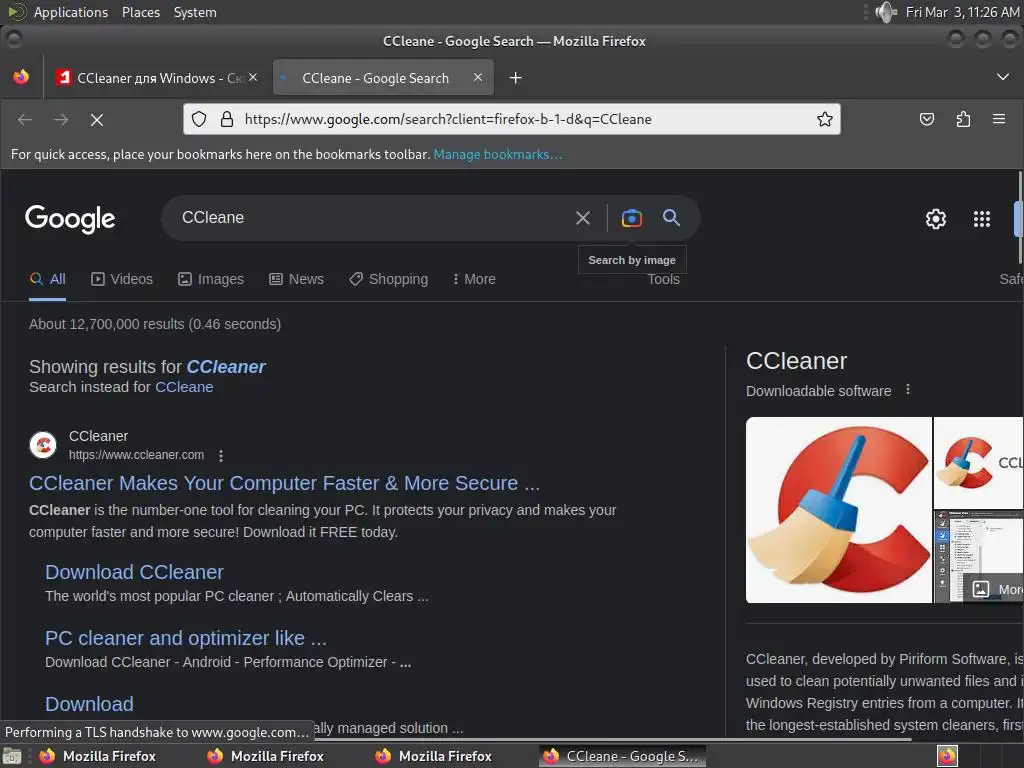Open the Download sitelink

pyautogui.click(x=89, y=704)
